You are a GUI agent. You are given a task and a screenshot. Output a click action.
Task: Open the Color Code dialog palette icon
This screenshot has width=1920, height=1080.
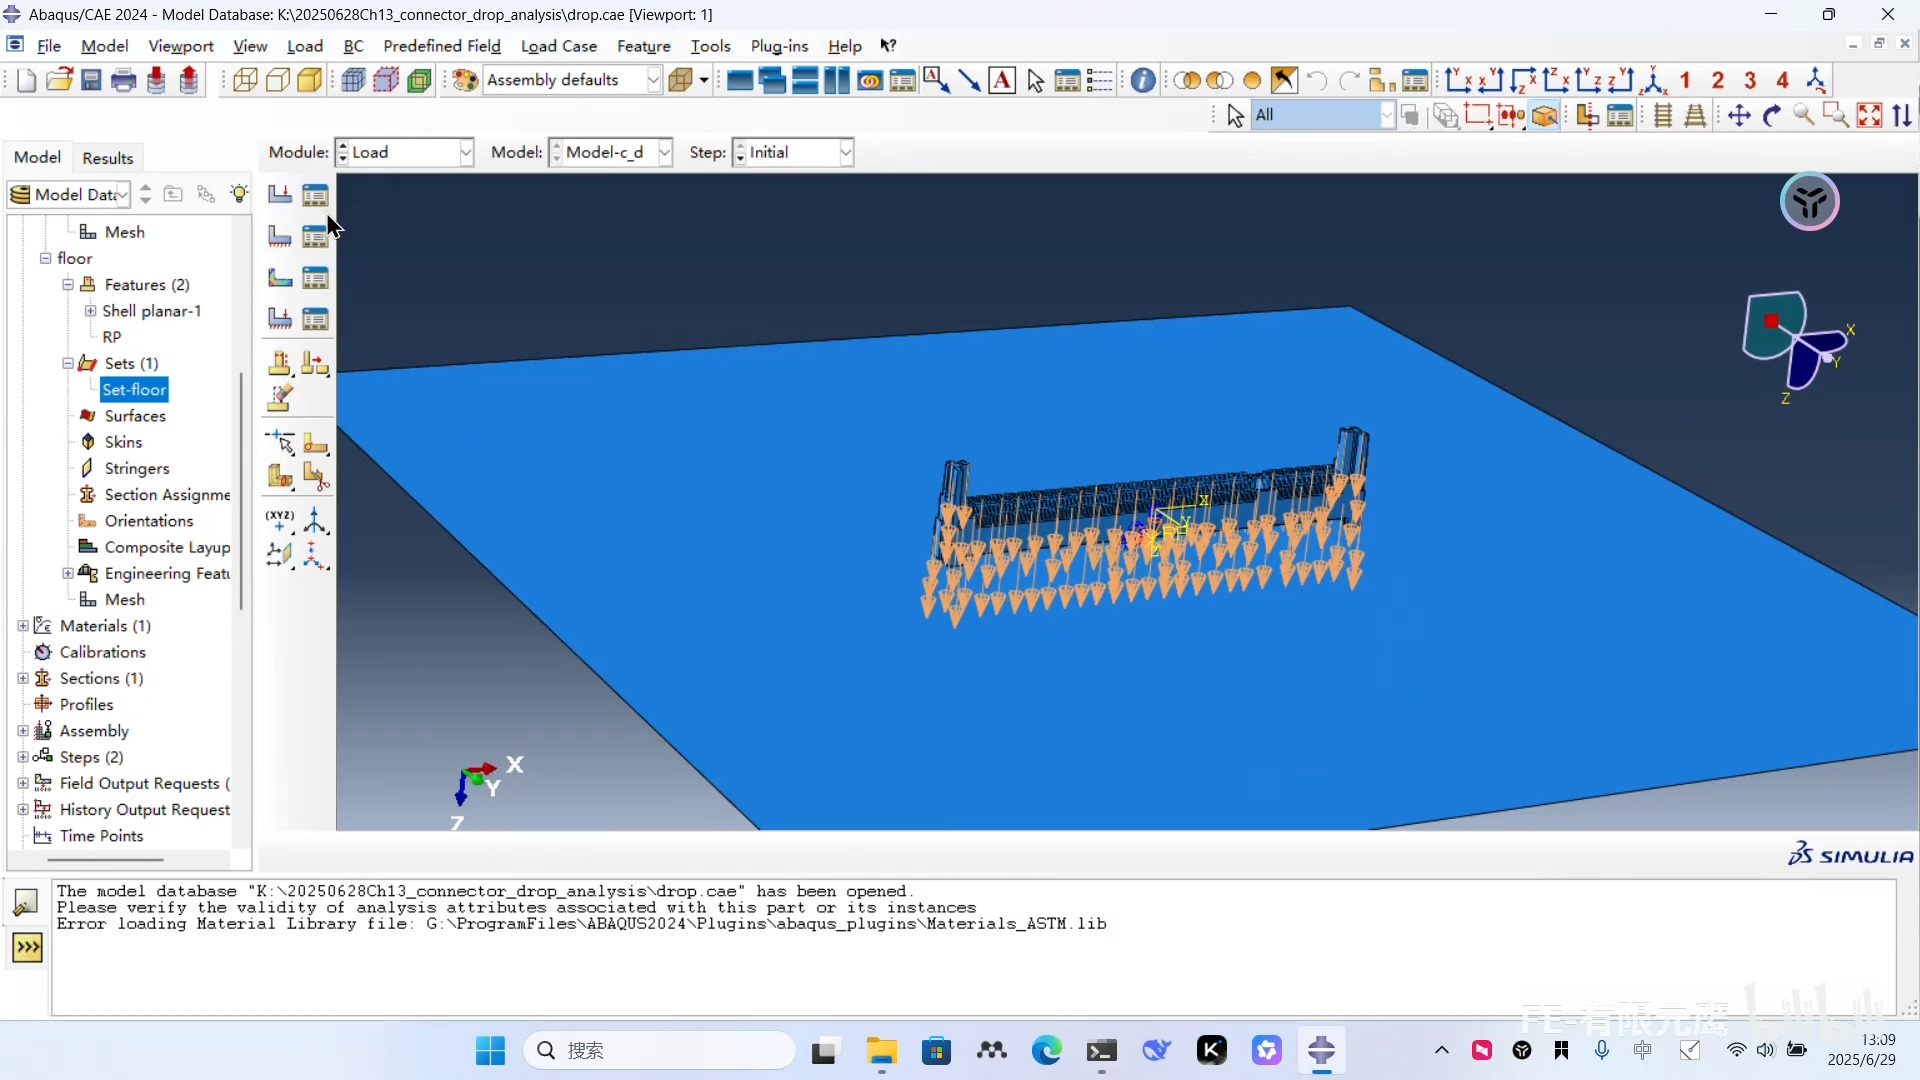click(x=464, y=81)
